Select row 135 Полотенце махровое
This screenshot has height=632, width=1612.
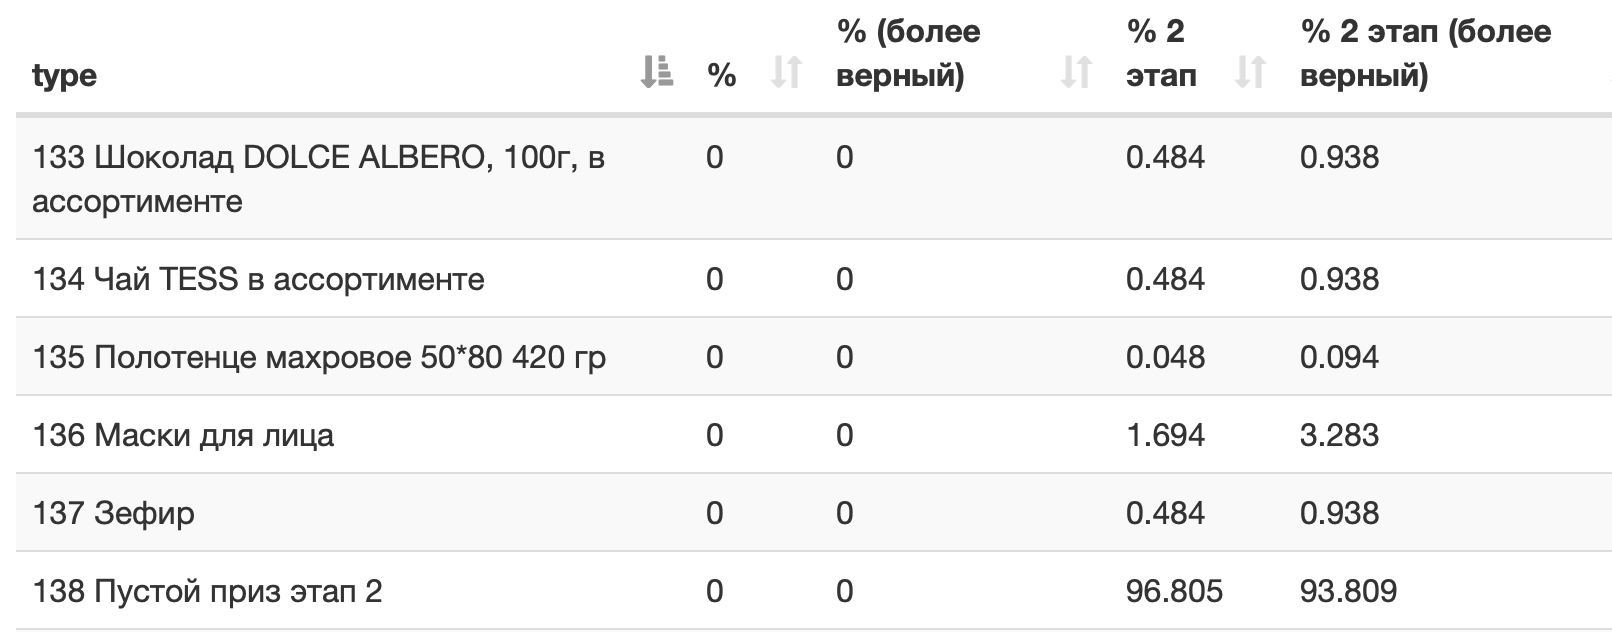813,356
